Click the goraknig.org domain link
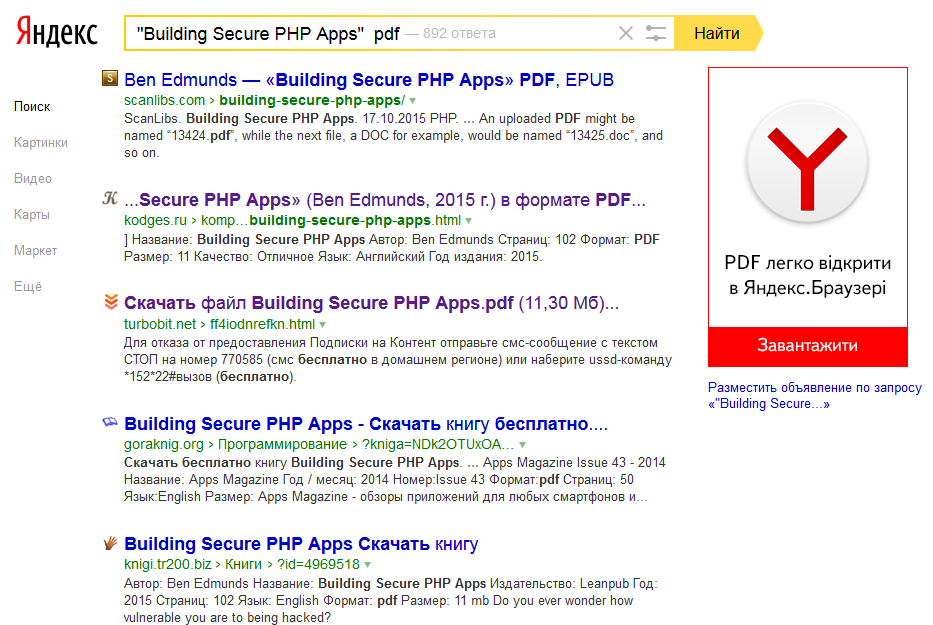This screenshot has width=933, height=625. click(x=164, y=444)
